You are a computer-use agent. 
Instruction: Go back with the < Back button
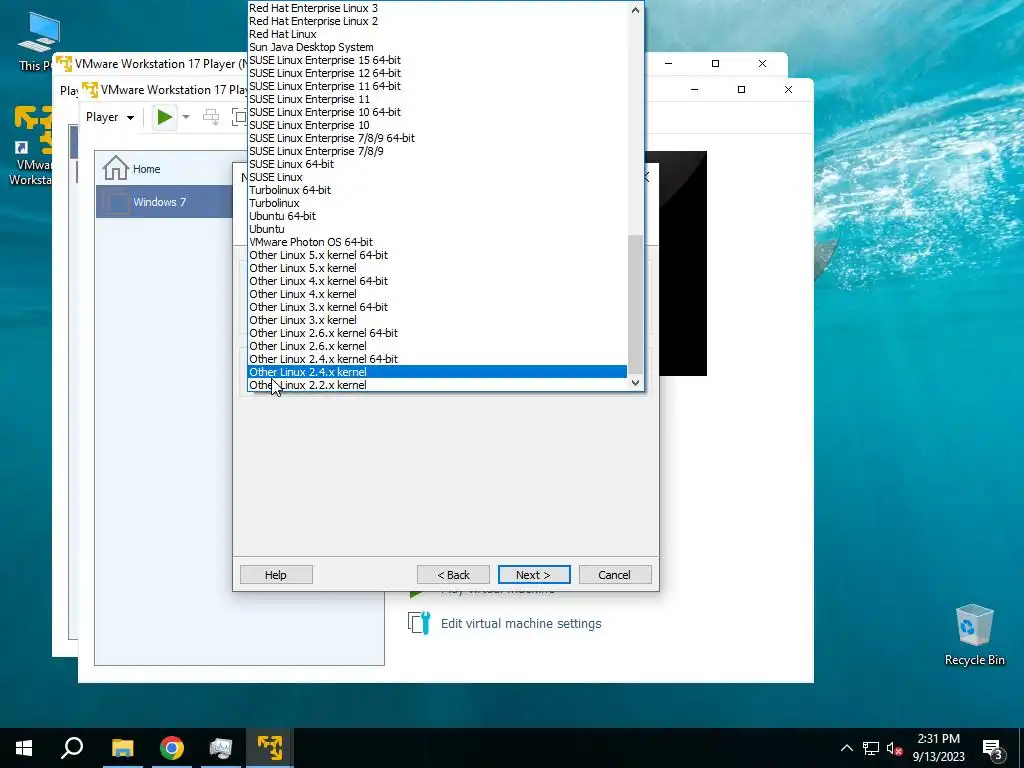(x=453, y=575)
